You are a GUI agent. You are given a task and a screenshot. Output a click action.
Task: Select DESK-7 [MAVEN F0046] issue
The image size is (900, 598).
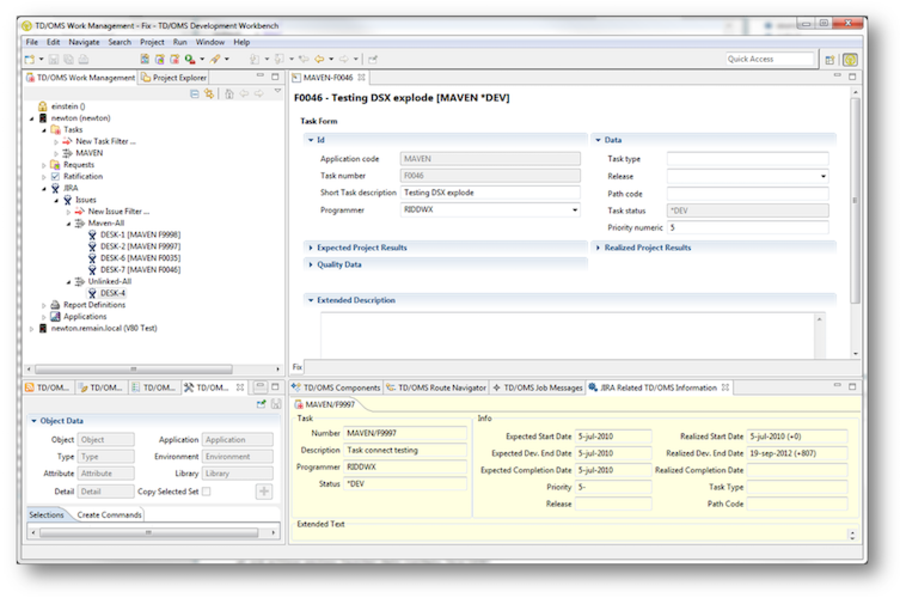click(x=140, y=270)
